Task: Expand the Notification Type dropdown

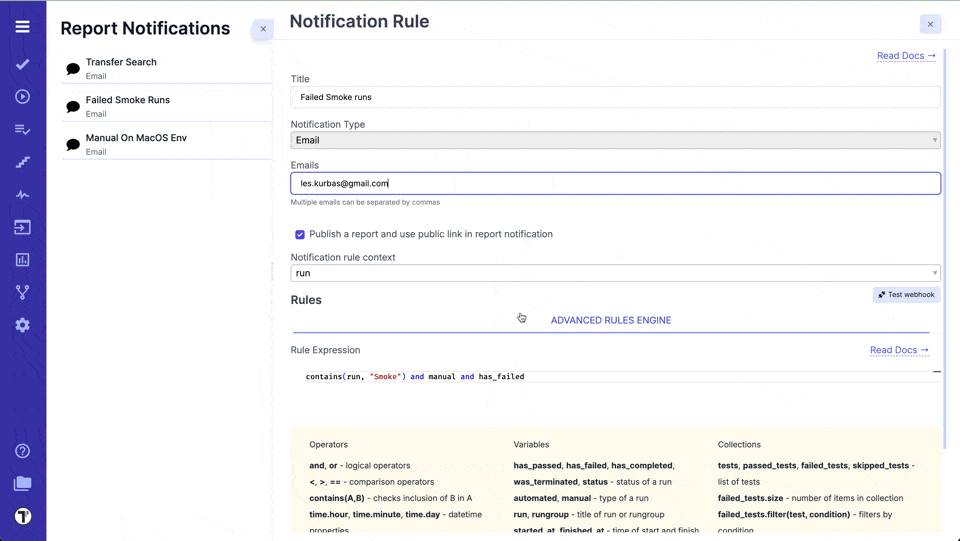Action: 615,140
